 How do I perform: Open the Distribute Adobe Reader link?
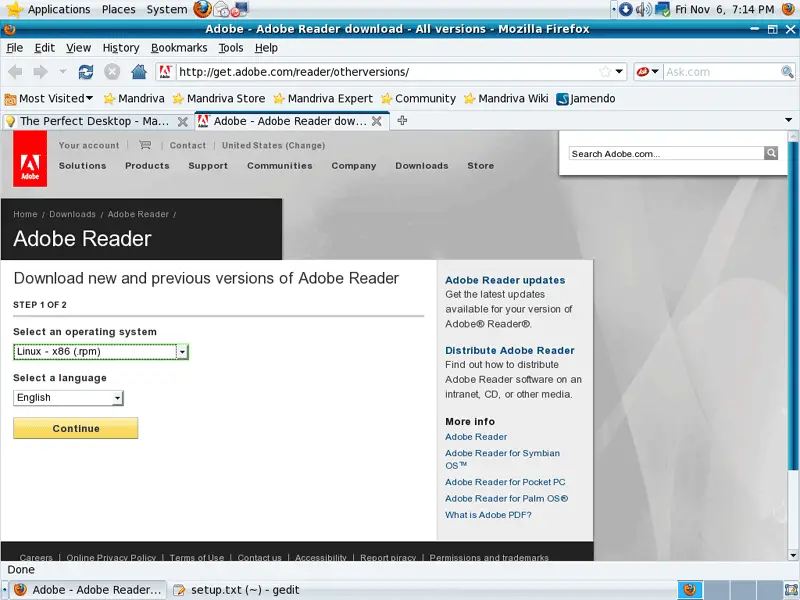tap(510, 351)
